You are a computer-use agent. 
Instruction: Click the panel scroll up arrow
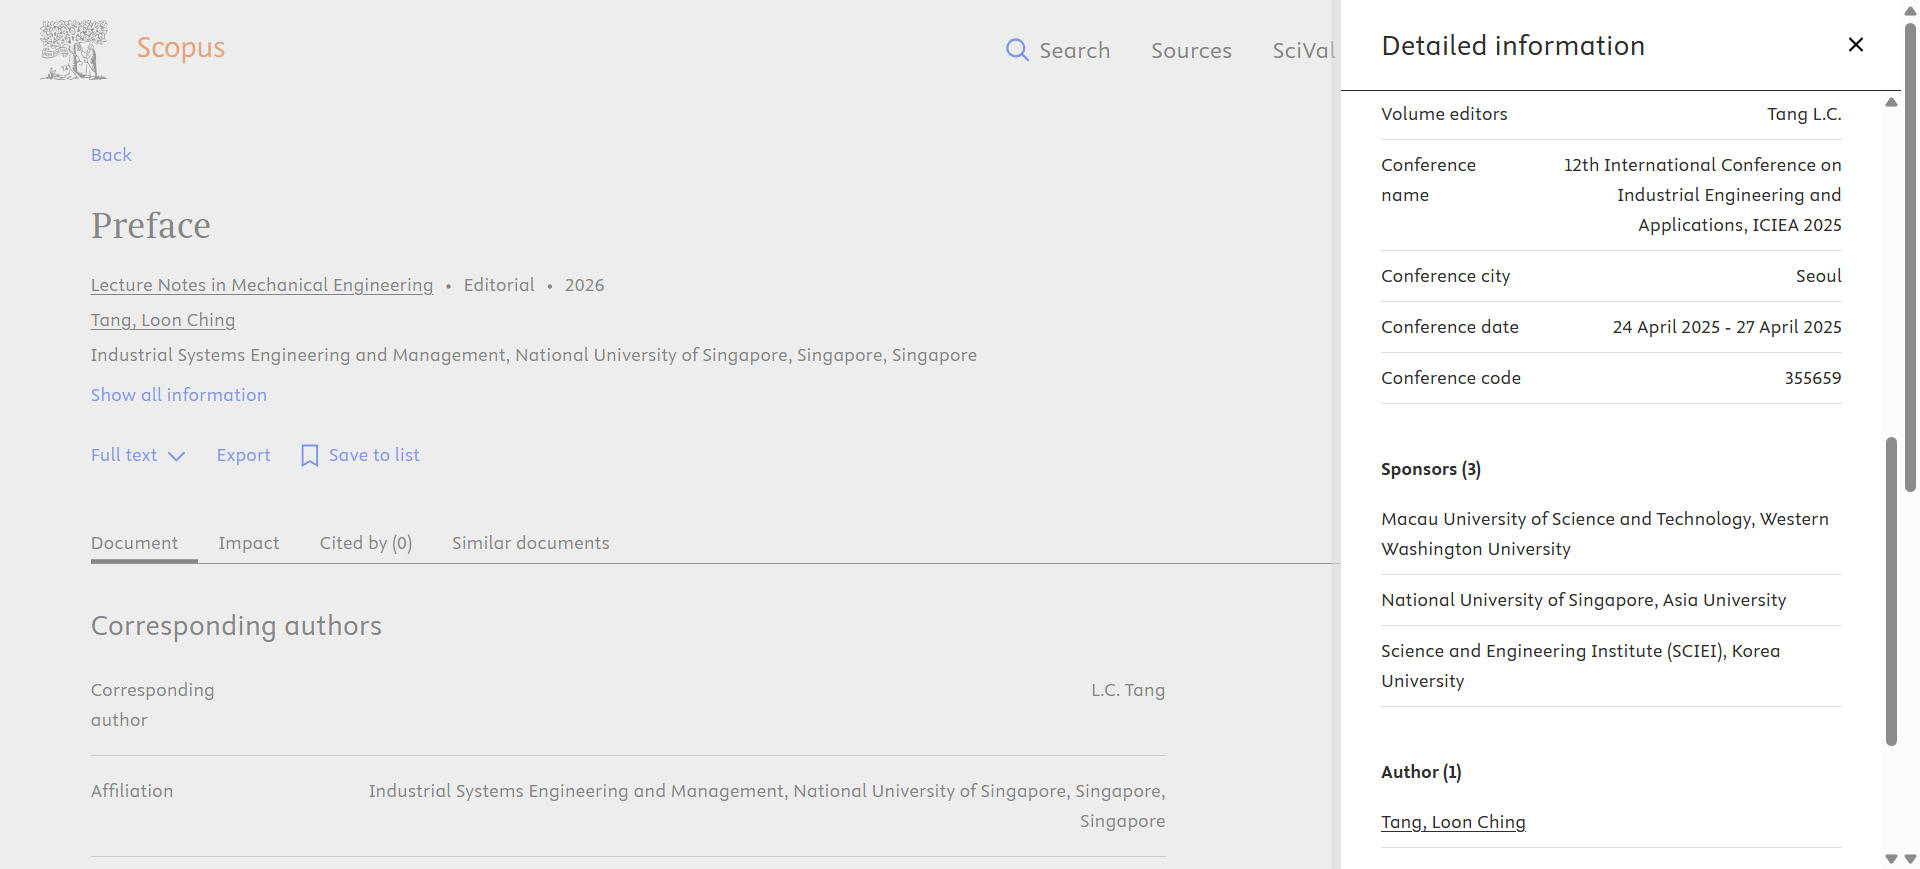point(1891,102)
